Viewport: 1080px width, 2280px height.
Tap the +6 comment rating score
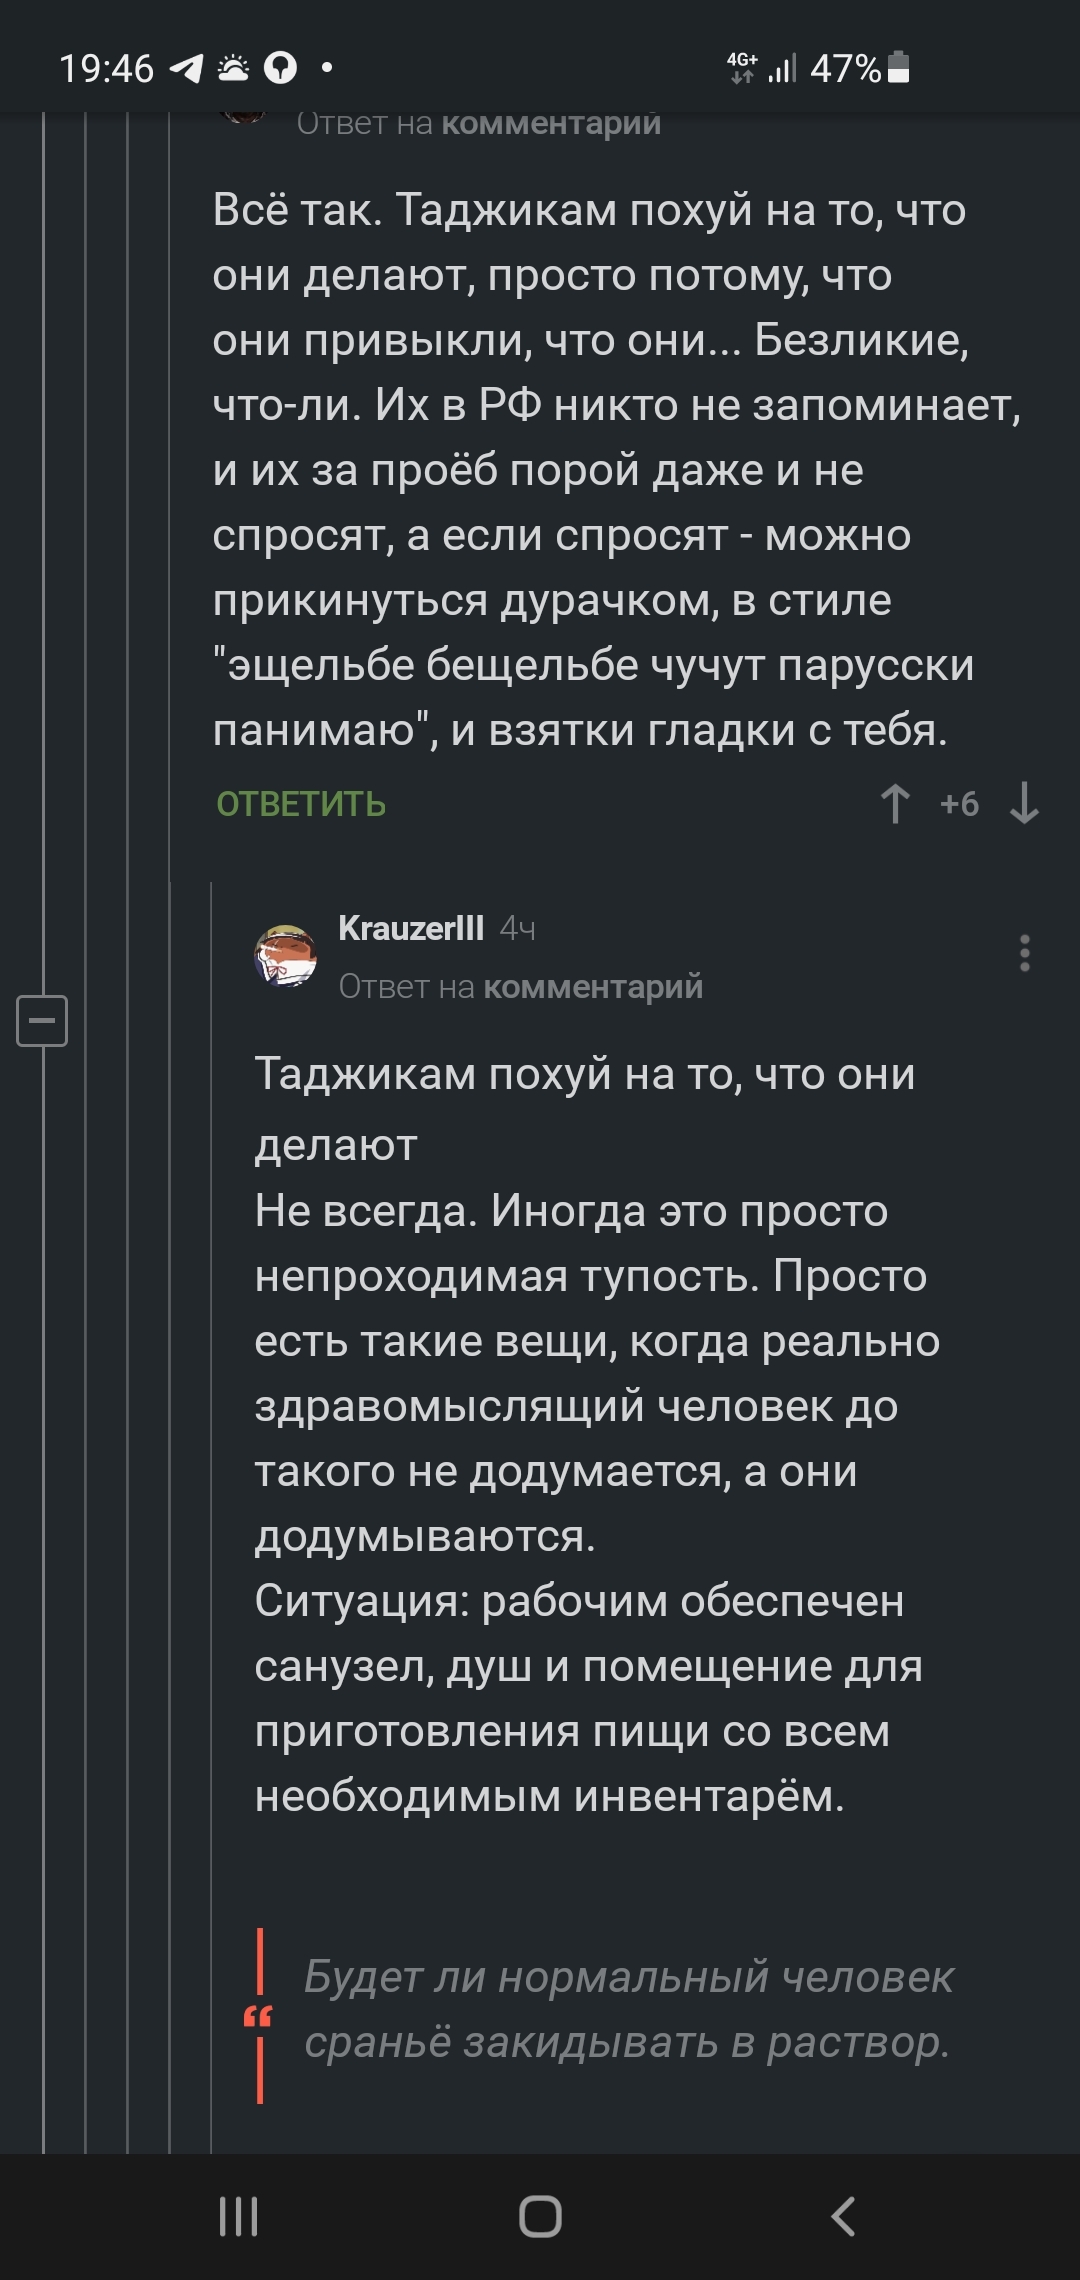(x=959, y=804)
